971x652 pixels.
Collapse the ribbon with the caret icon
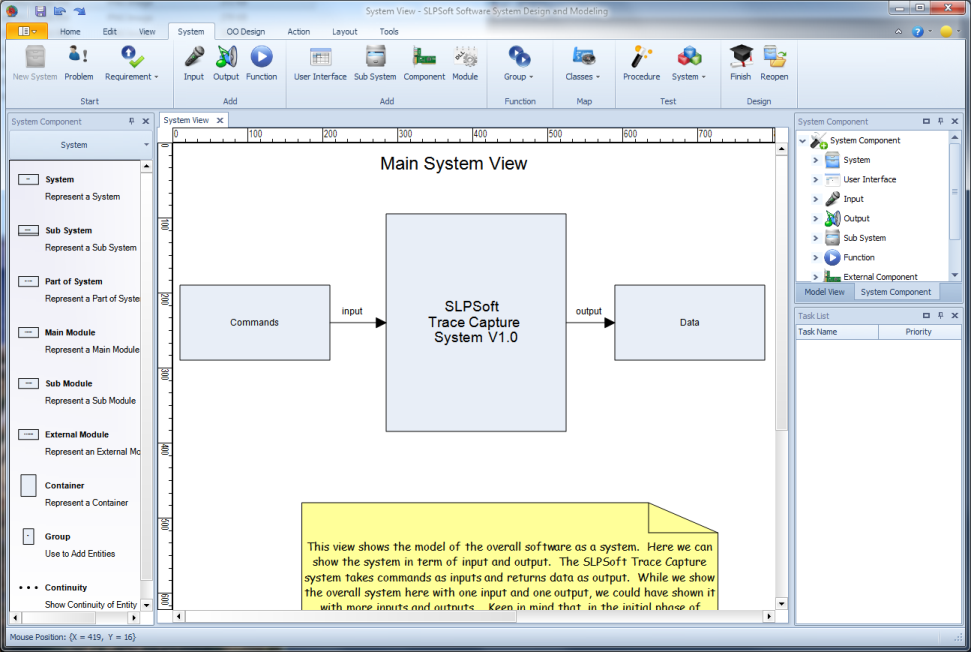(899, 32)
